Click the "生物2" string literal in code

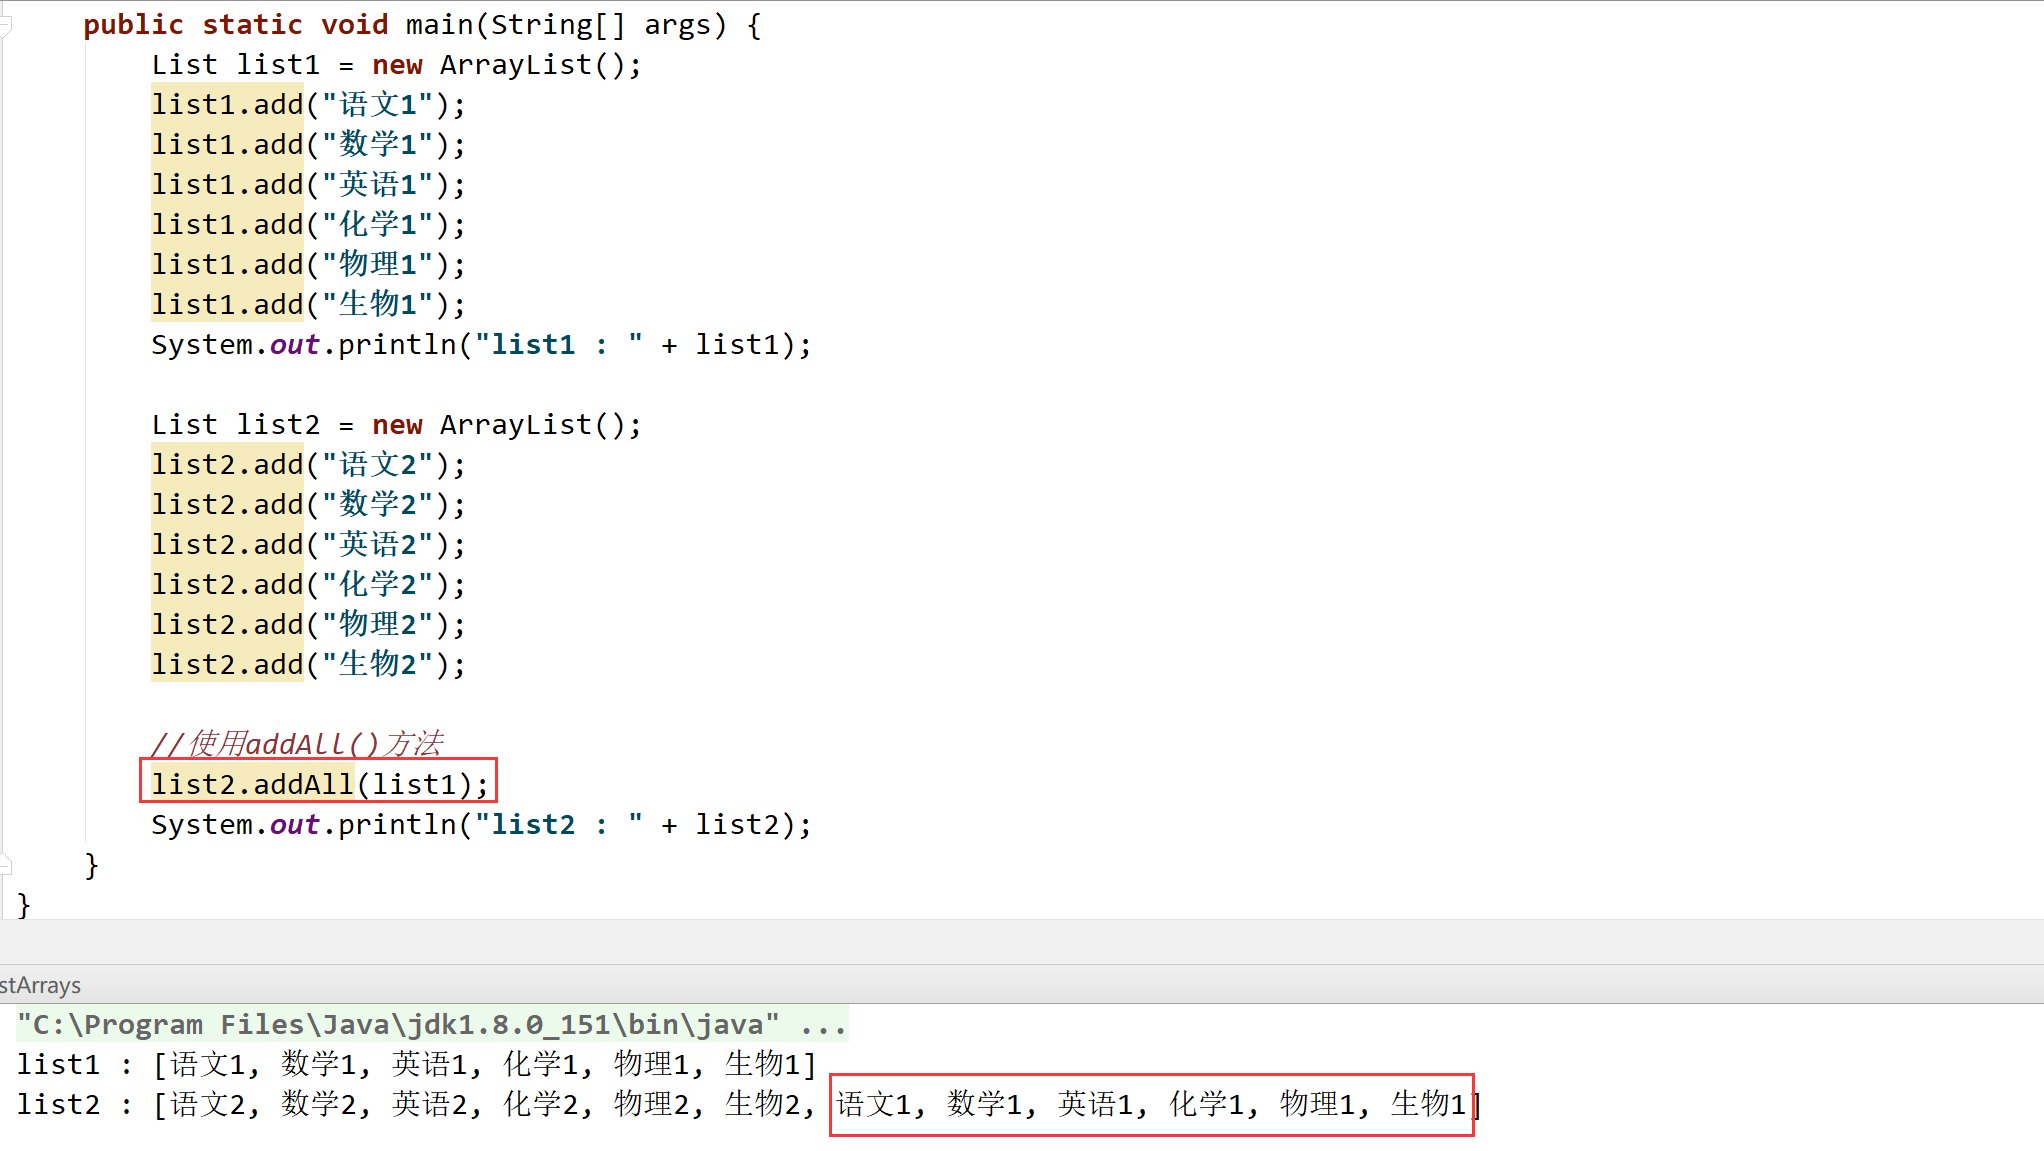point(377,665)
